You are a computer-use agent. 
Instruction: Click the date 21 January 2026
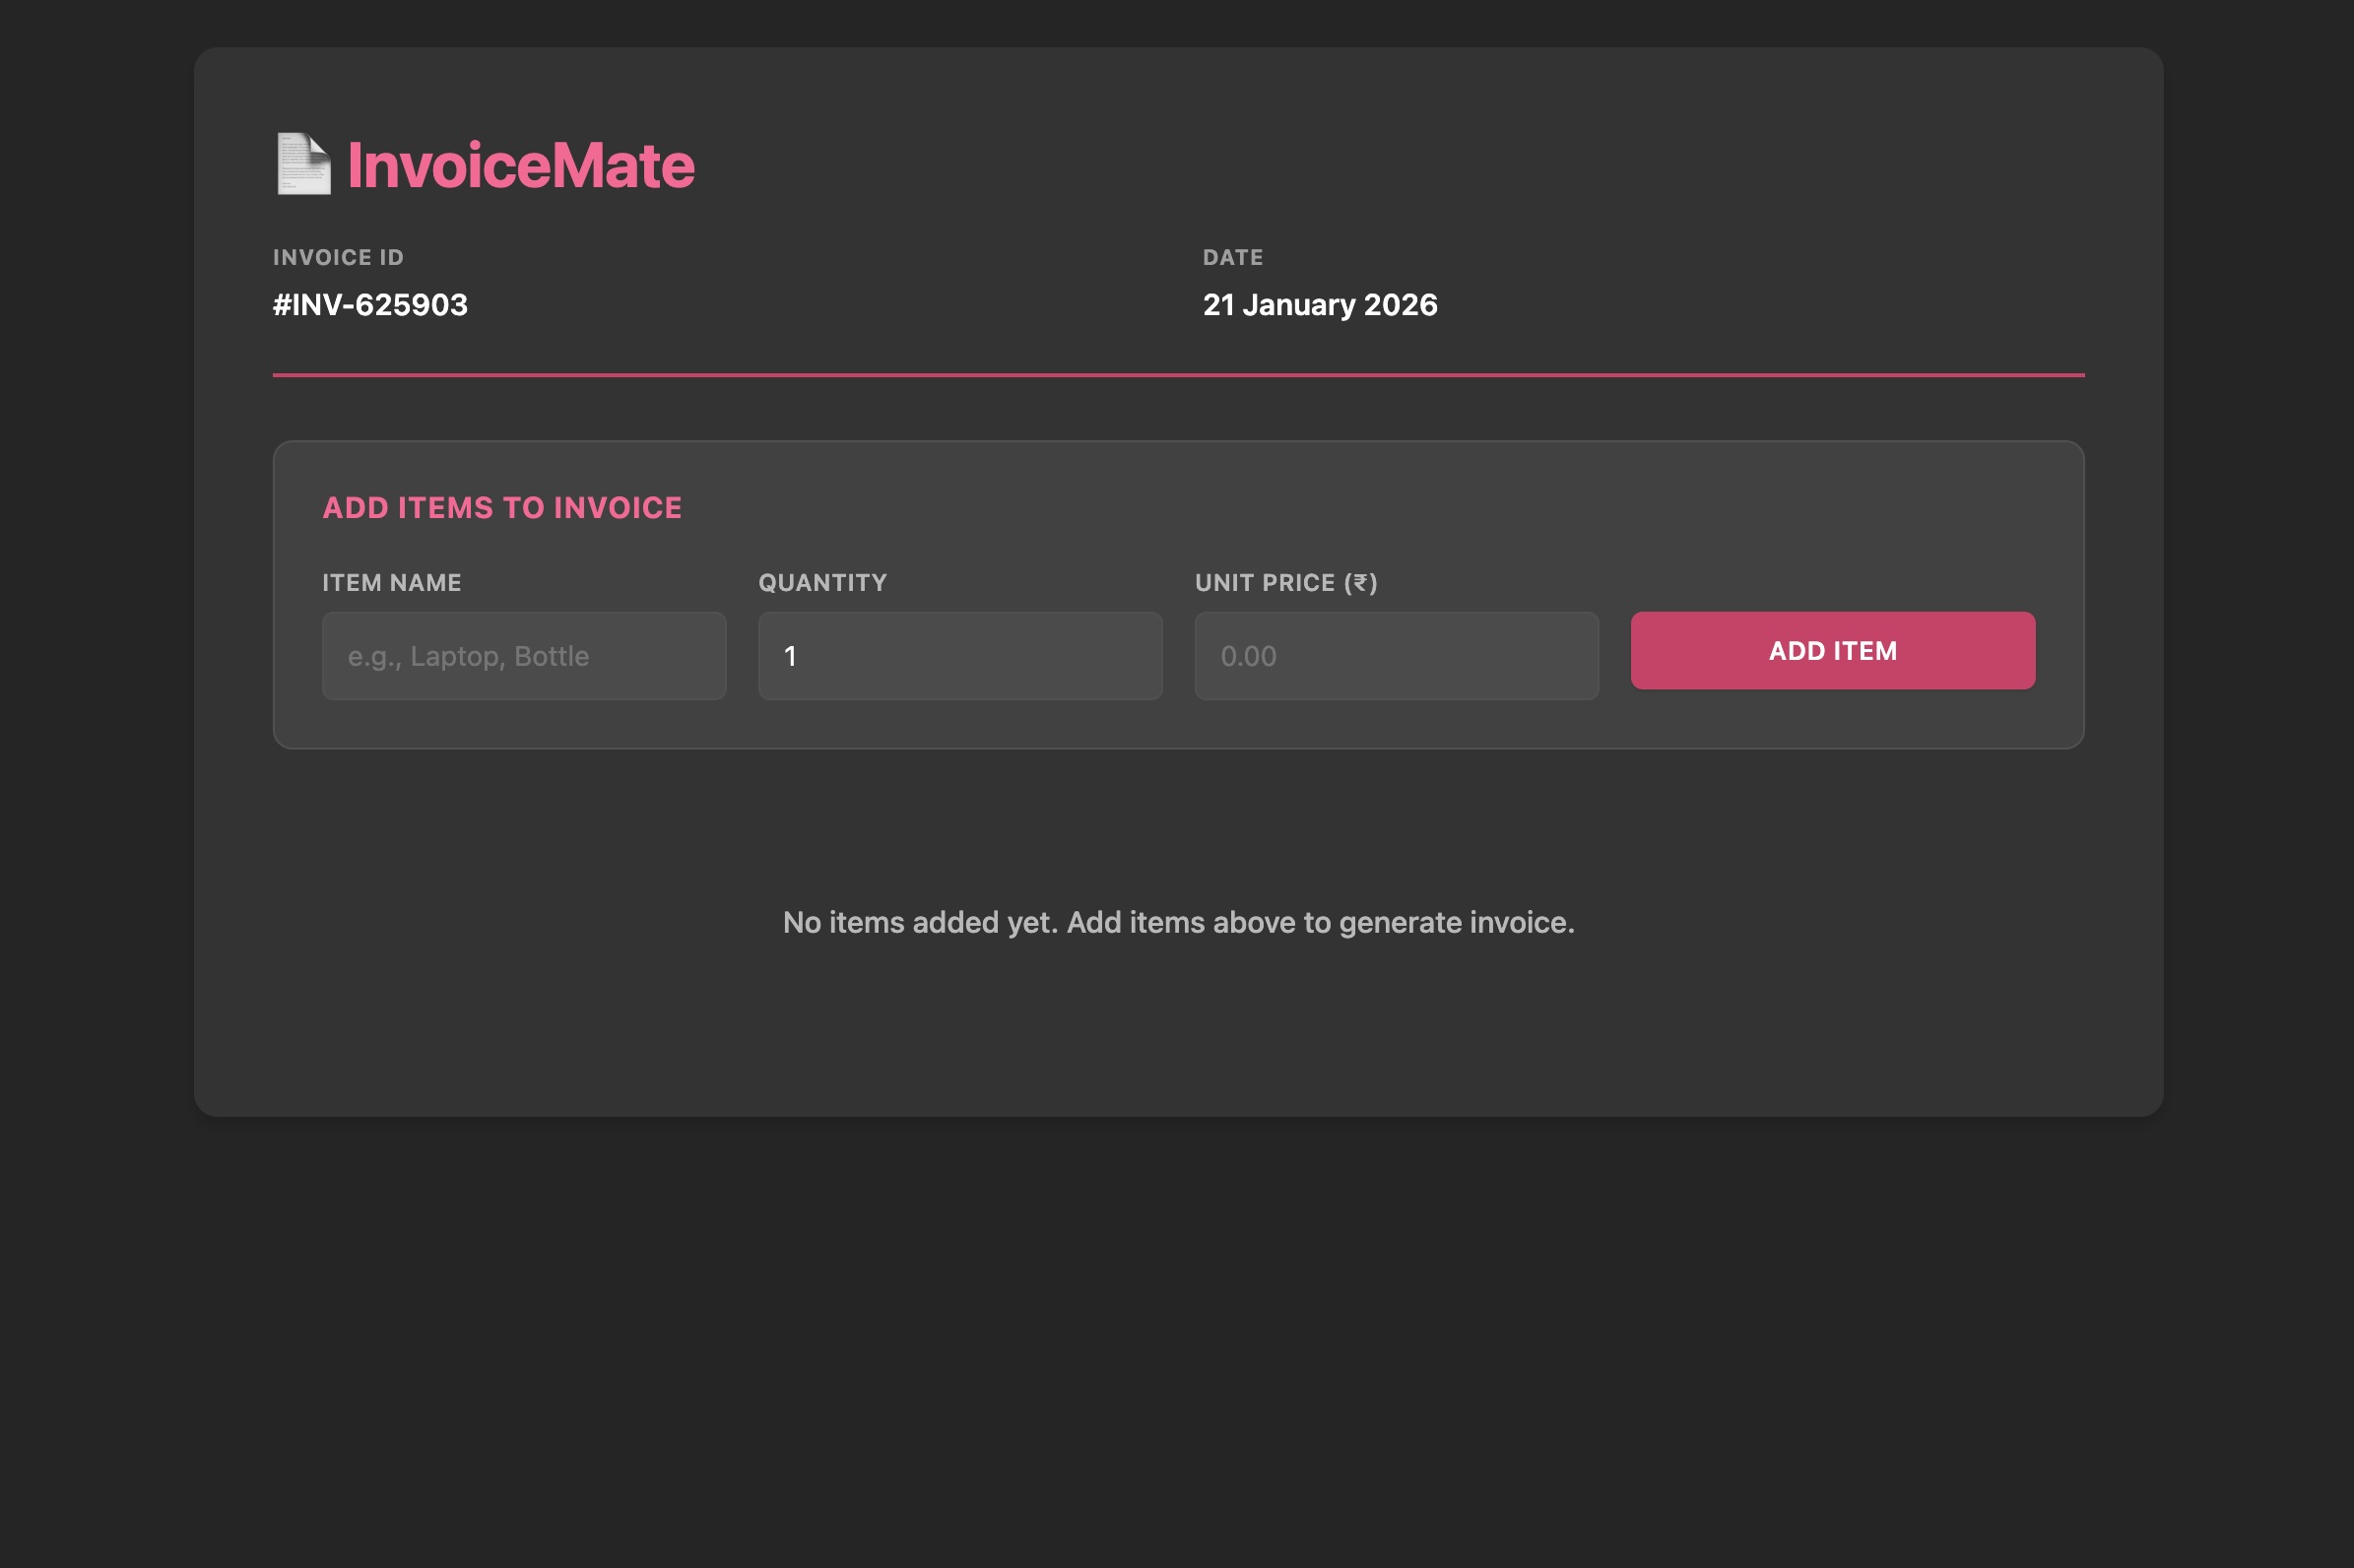pyautogui.click(x=1319, y=305)
